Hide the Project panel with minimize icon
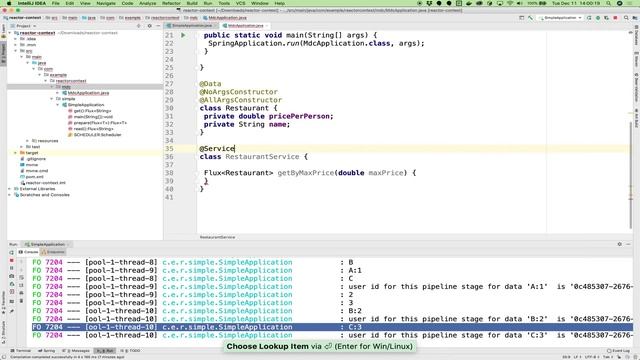 (158, 26)
